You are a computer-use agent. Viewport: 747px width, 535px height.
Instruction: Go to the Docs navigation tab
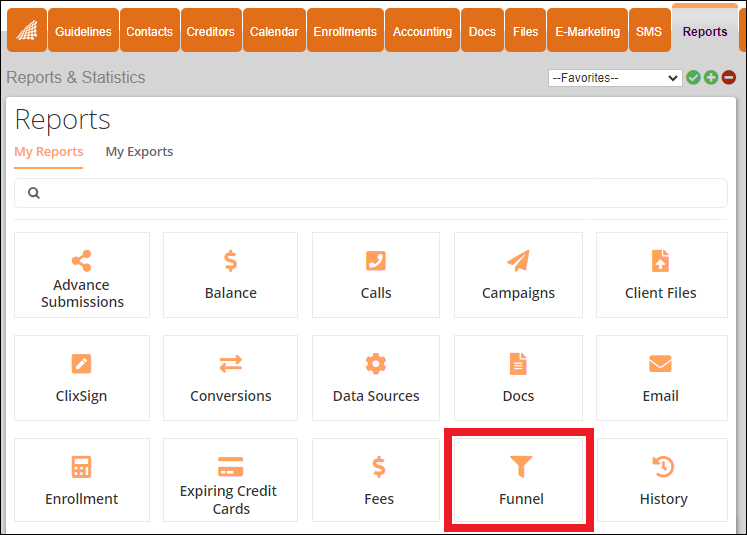[482, 30]
